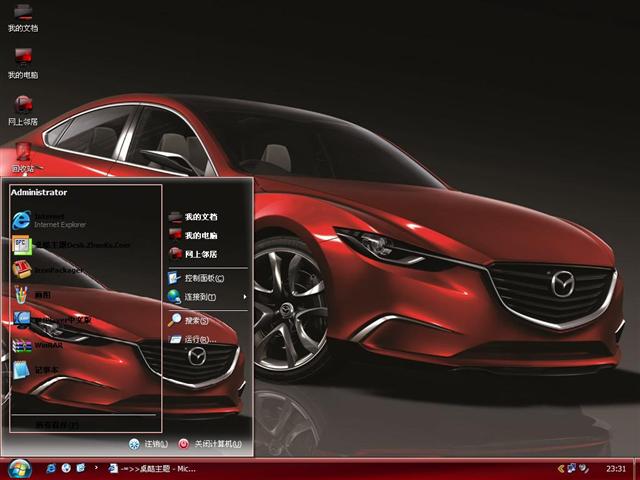Image resolution: width=640 pixels, height=480 pixels.
Task: Expand the 连接到 submenu arrow
Action: (243, 297)
